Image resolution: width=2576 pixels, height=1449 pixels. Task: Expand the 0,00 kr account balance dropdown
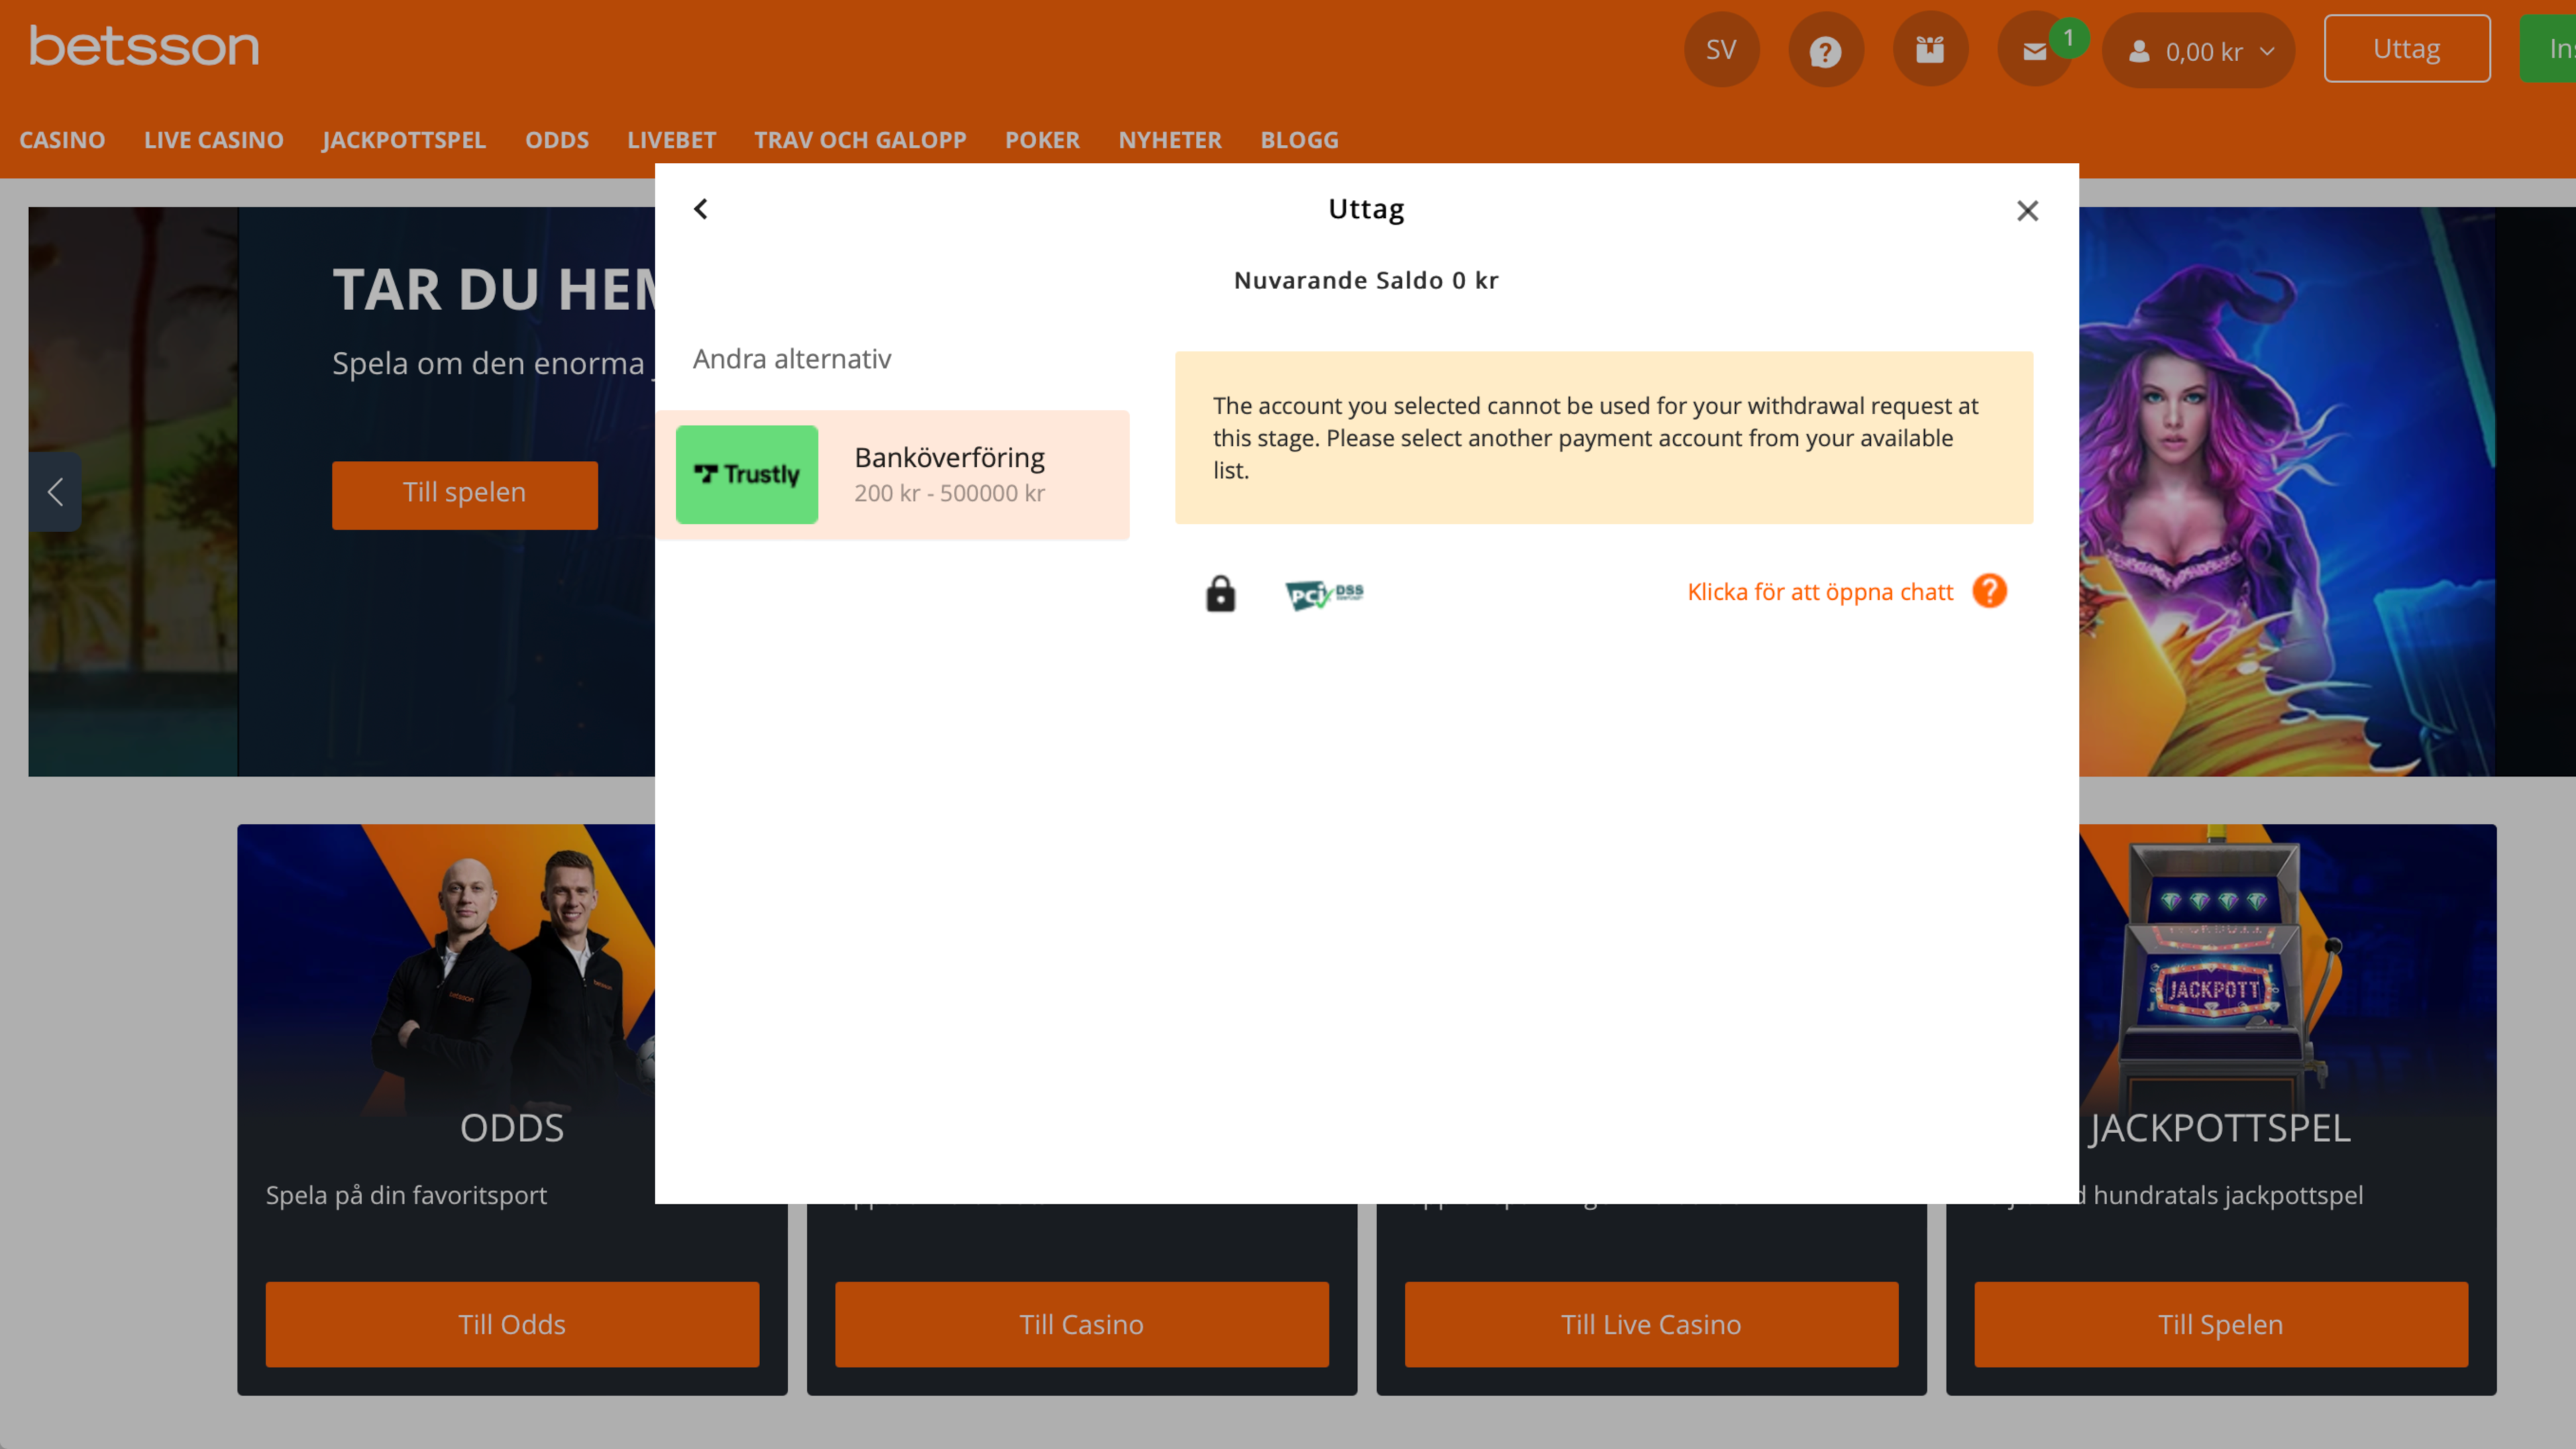point(2198,51)
